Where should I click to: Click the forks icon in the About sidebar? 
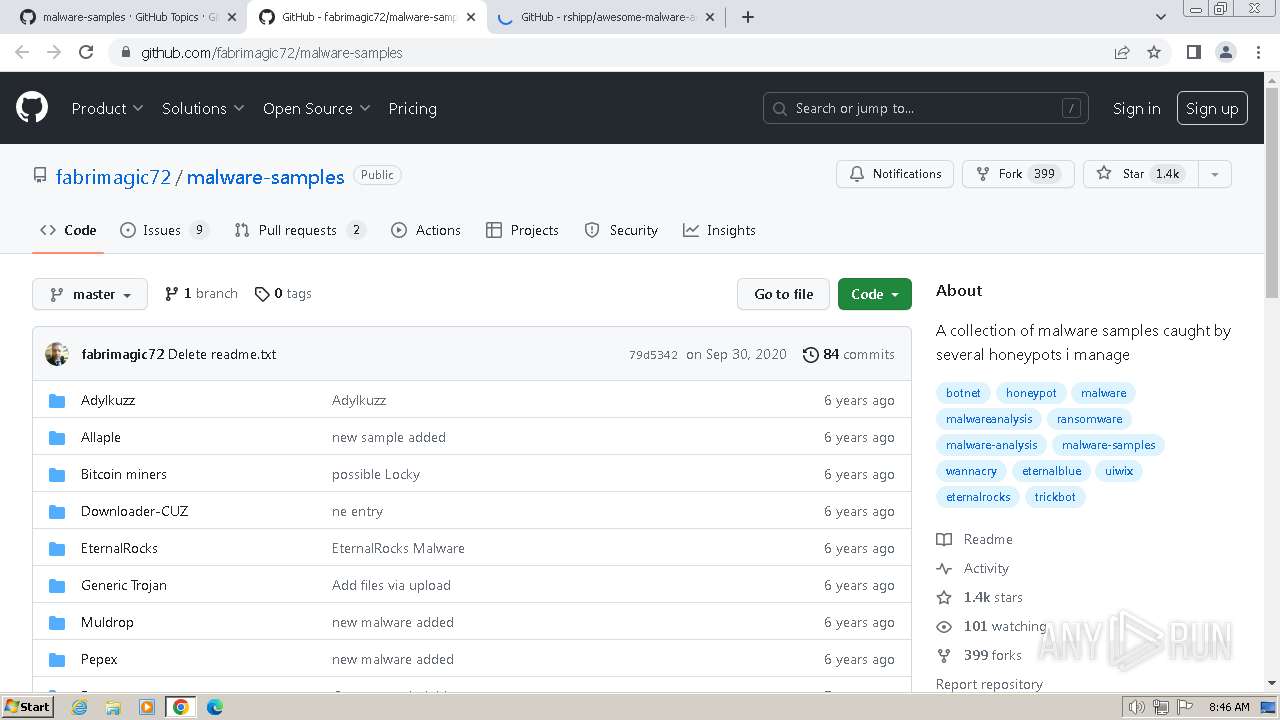944,655
